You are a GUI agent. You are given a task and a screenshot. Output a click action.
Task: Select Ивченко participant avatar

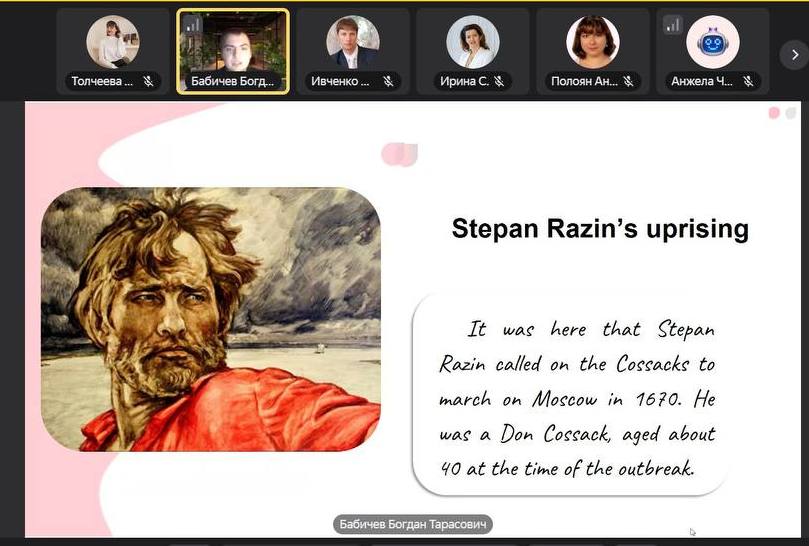[x=353, y=42]
